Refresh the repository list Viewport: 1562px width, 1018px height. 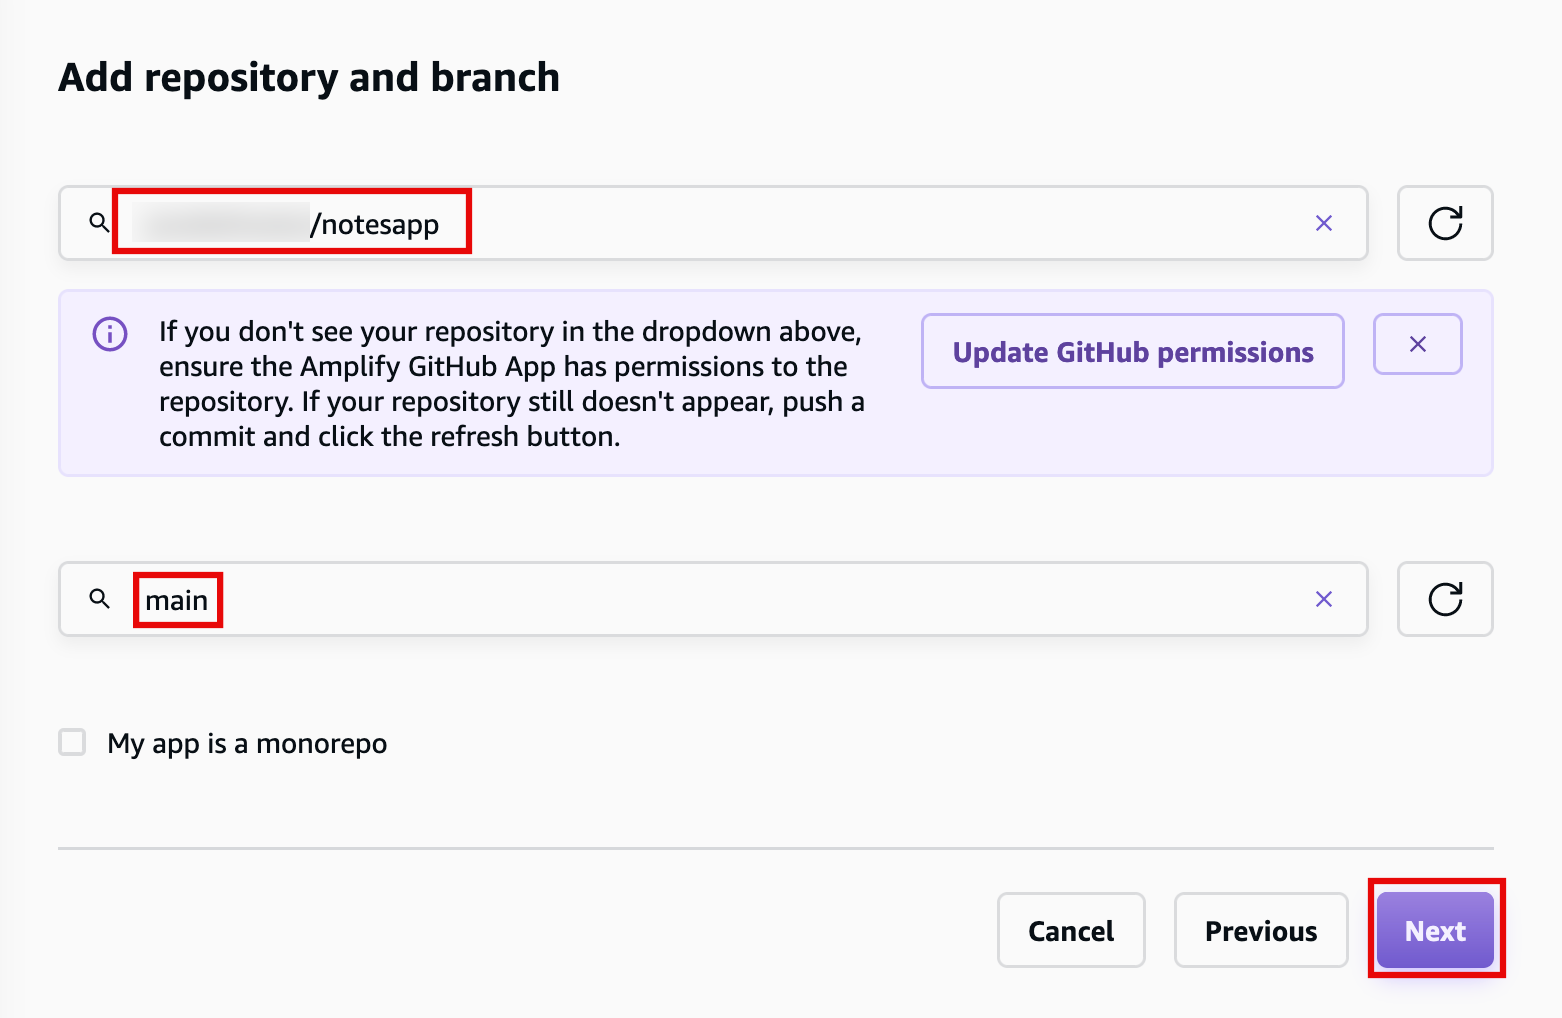click(1444, 223)
